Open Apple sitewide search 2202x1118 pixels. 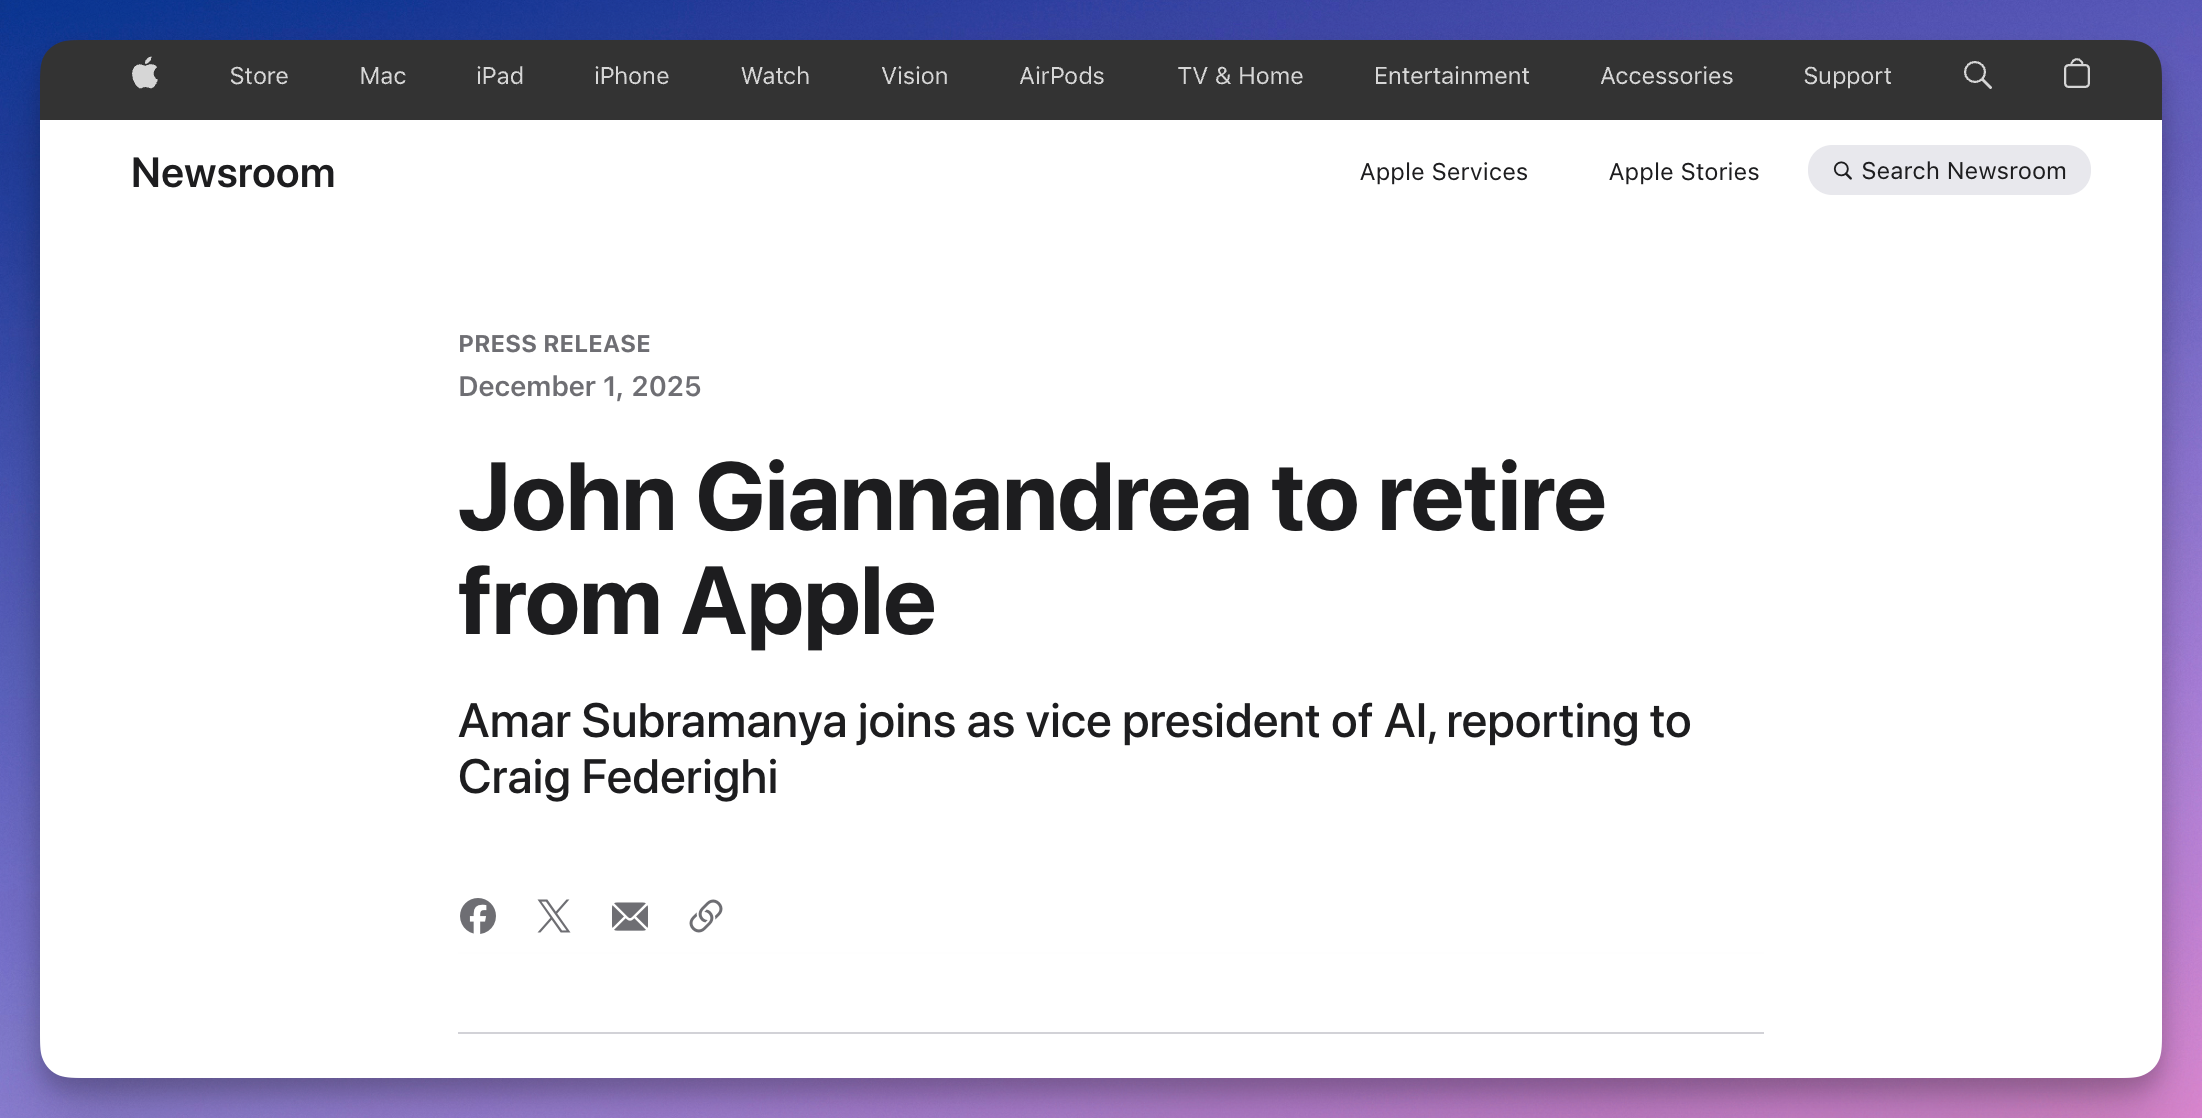click(x=1977, y=75)
